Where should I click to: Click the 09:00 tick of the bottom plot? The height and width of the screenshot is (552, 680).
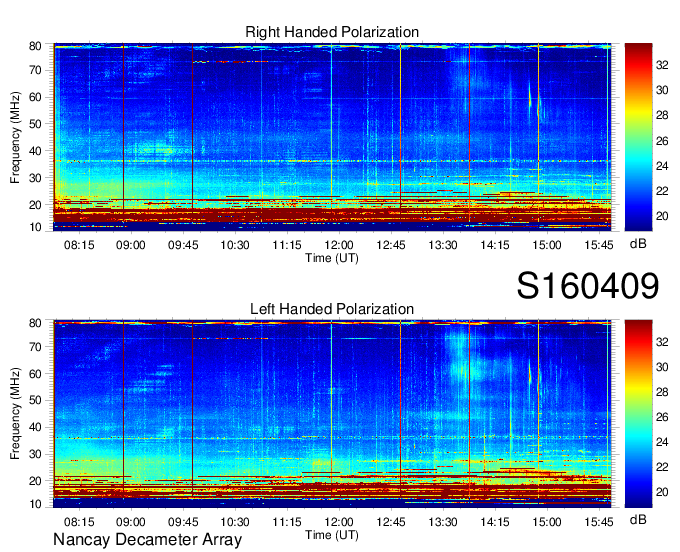click(x=131, y=522)
